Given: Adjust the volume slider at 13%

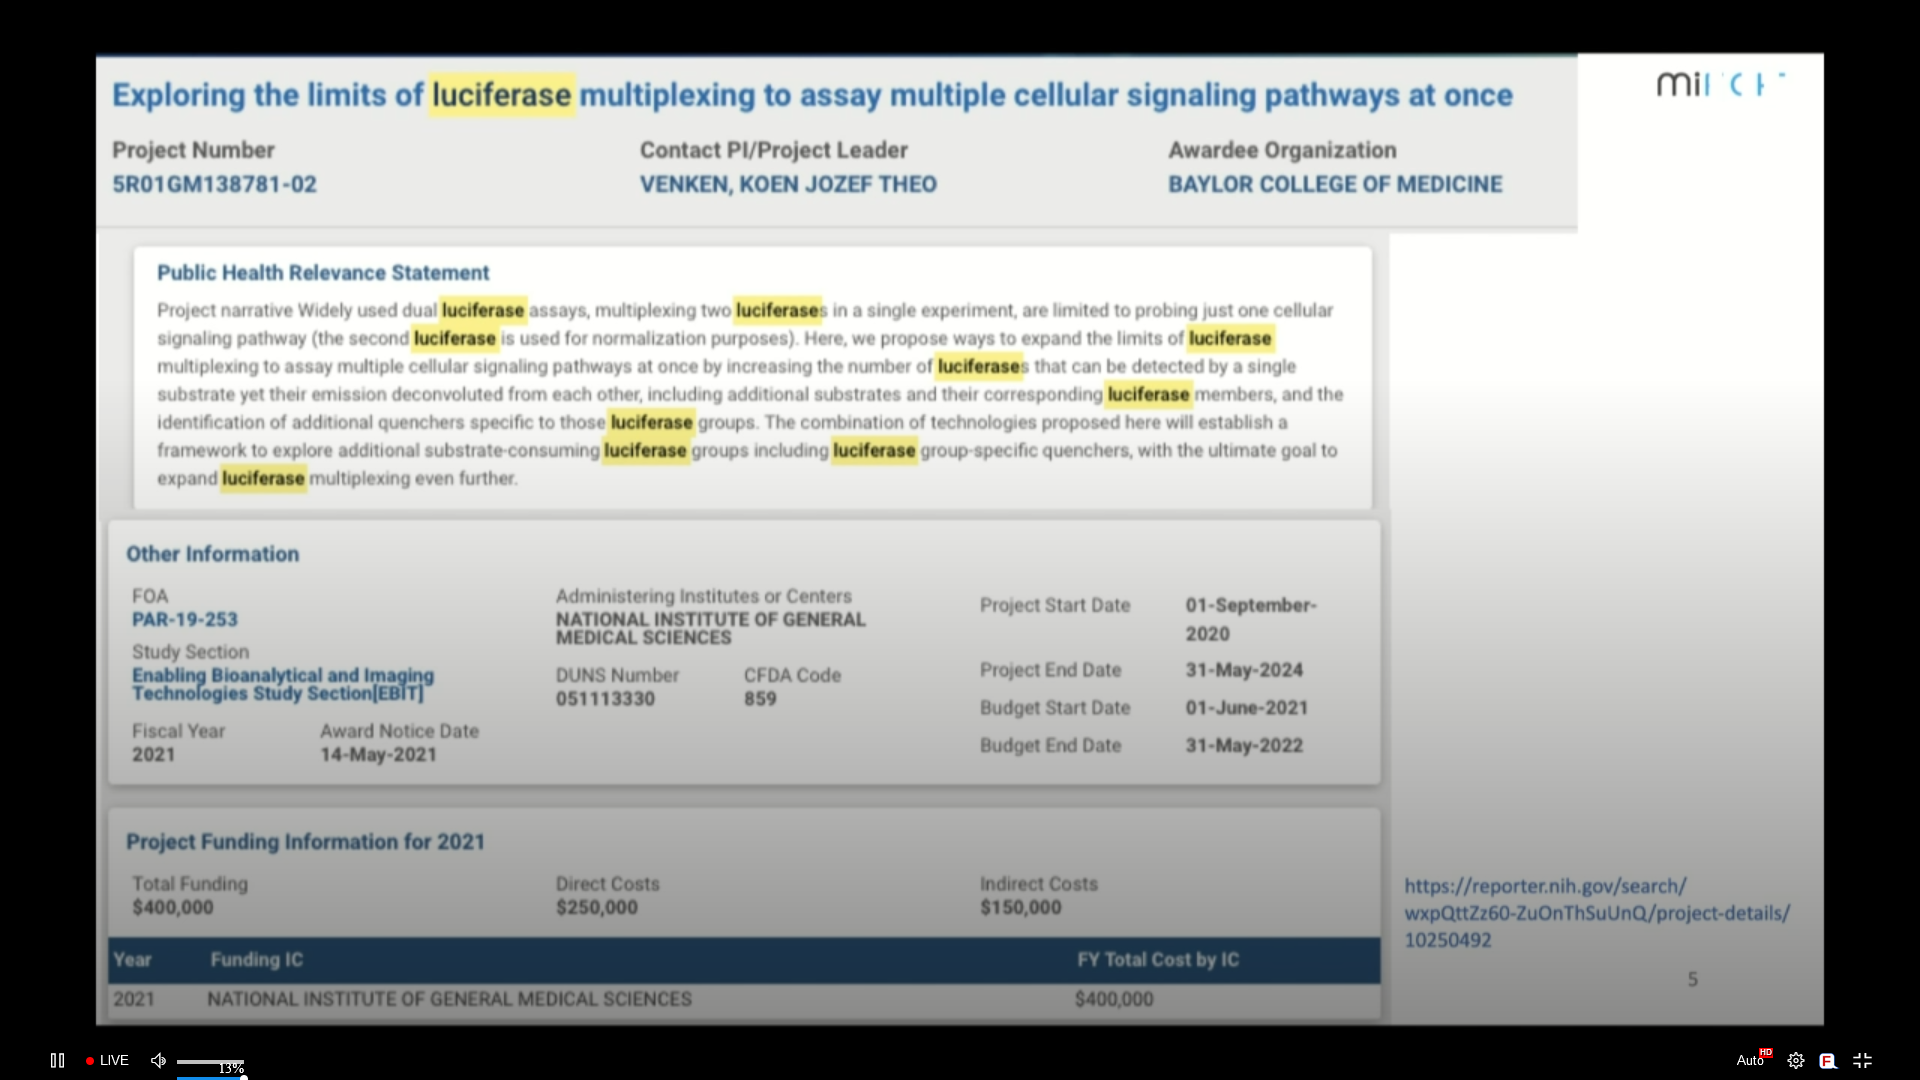Looking at the screenshot, I should click(211, 1062).
